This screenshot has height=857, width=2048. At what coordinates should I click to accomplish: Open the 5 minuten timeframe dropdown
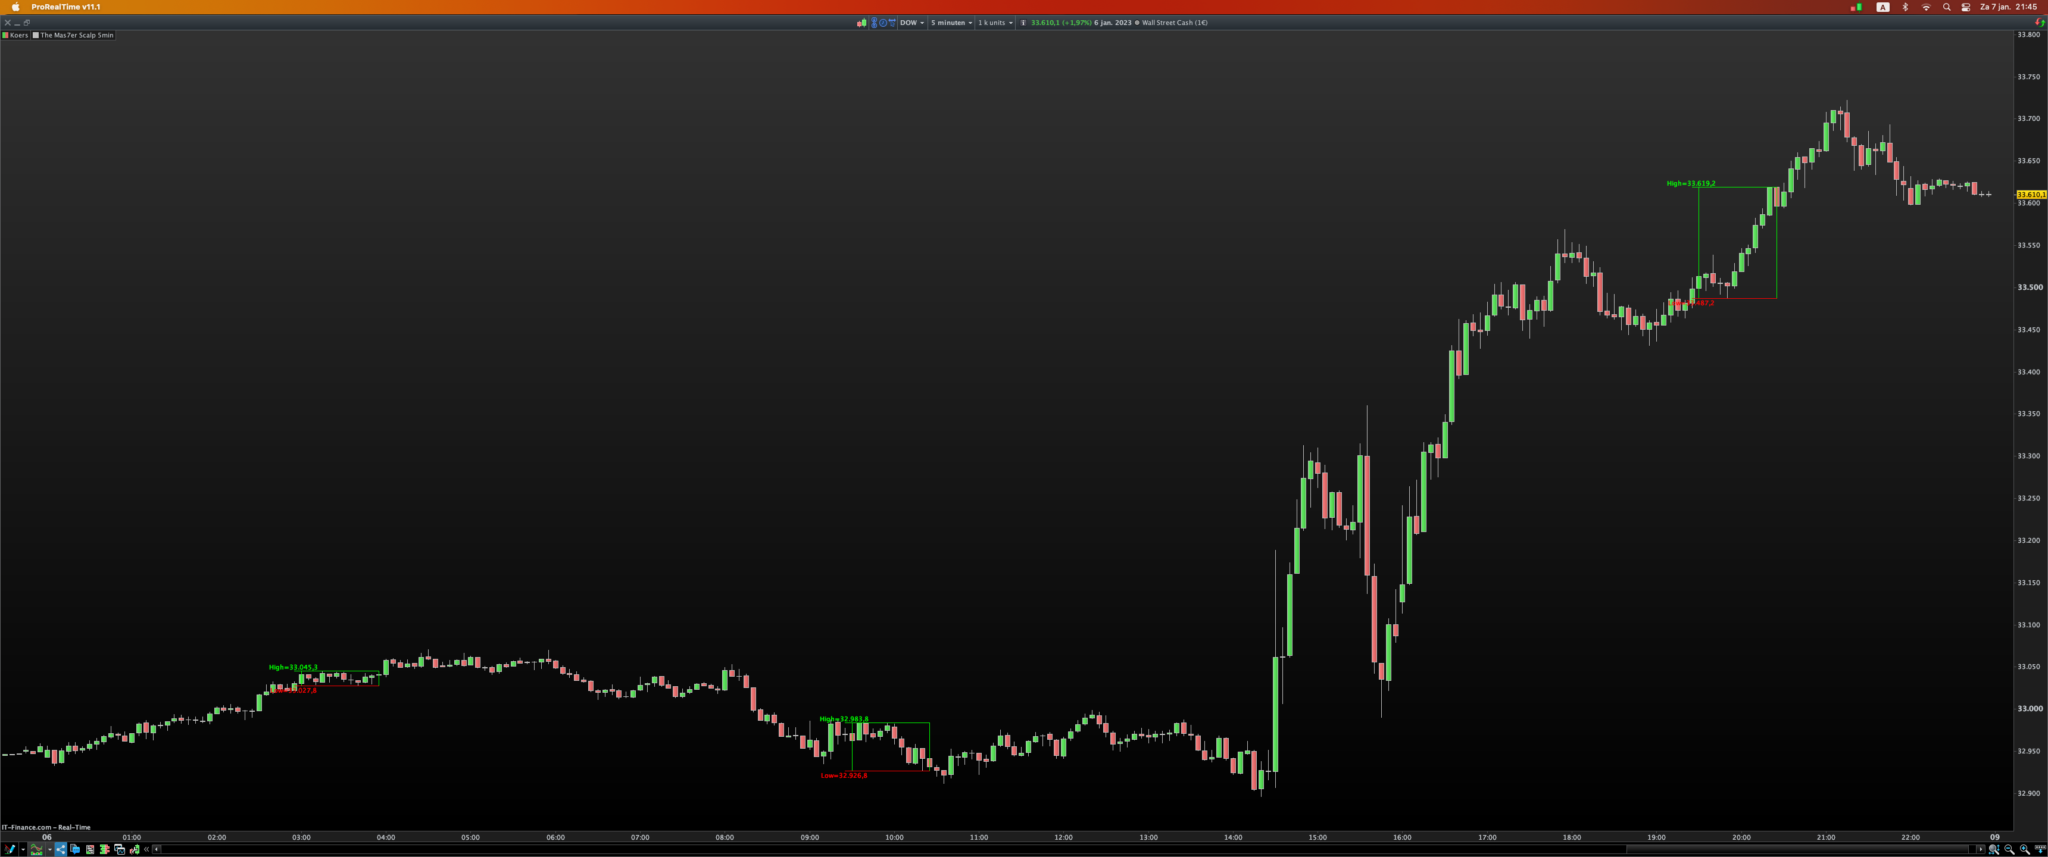coord(951,23)
